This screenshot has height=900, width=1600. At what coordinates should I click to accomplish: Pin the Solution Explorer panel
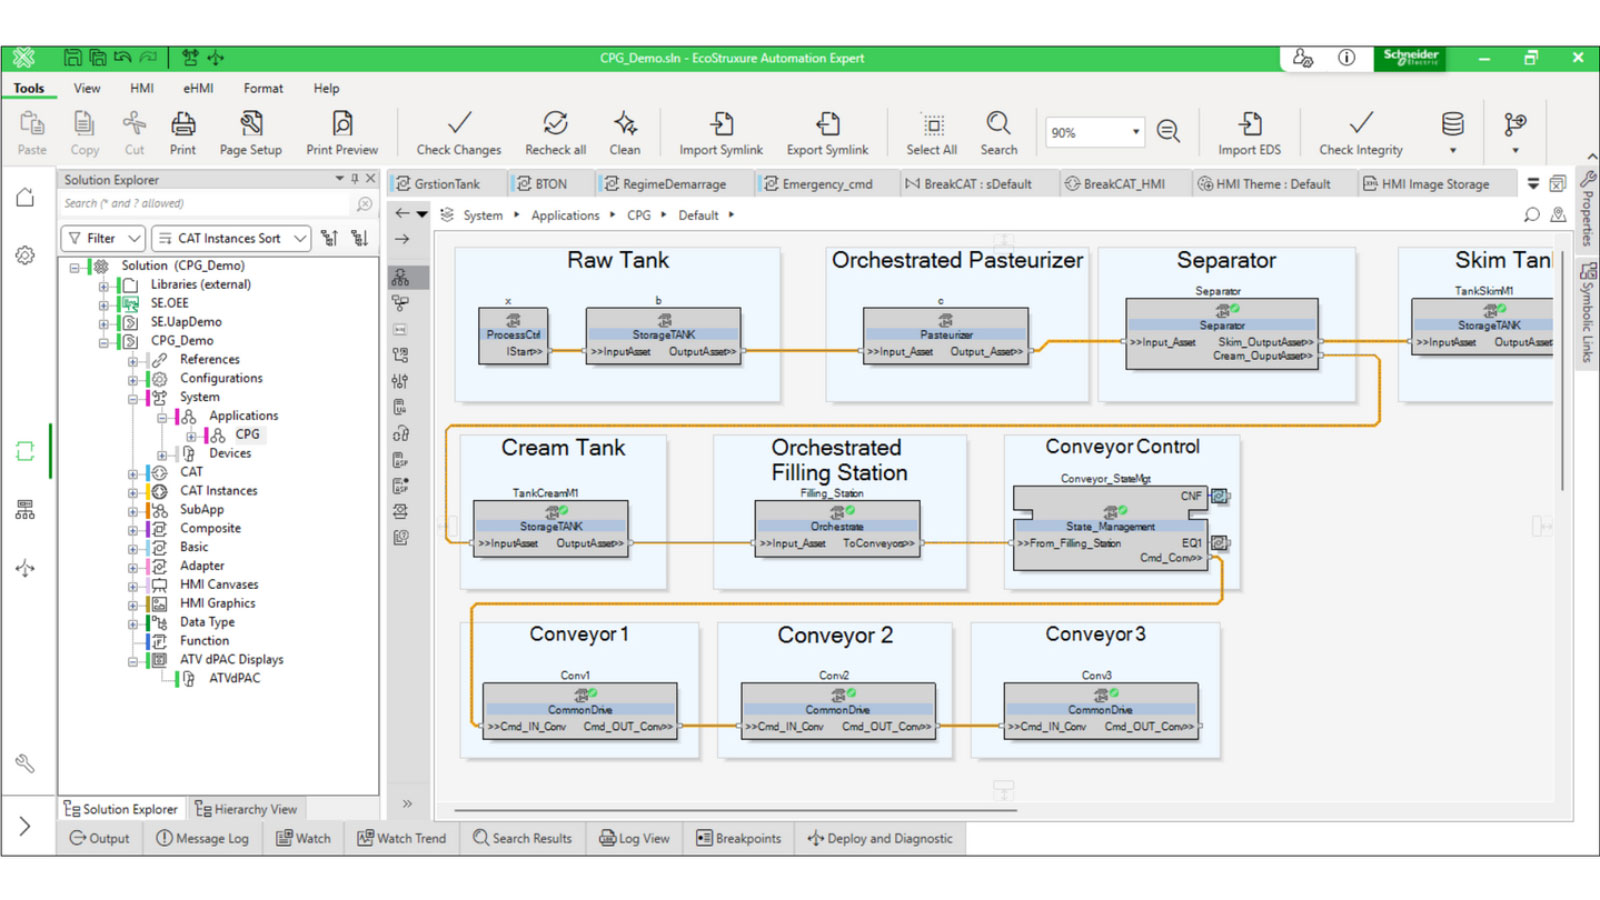tap(354, 179)
